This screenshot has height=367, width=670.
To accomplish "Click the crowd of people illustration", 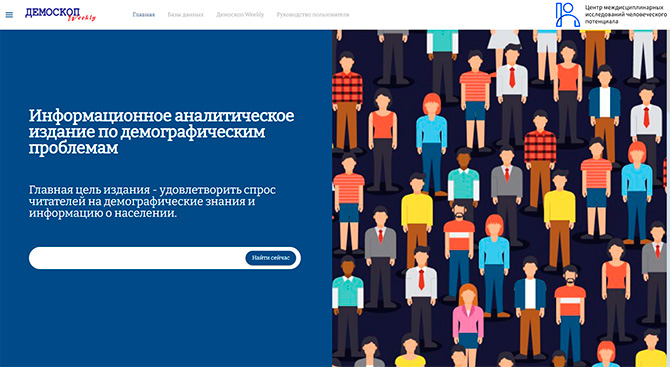I will pos(499,198).
